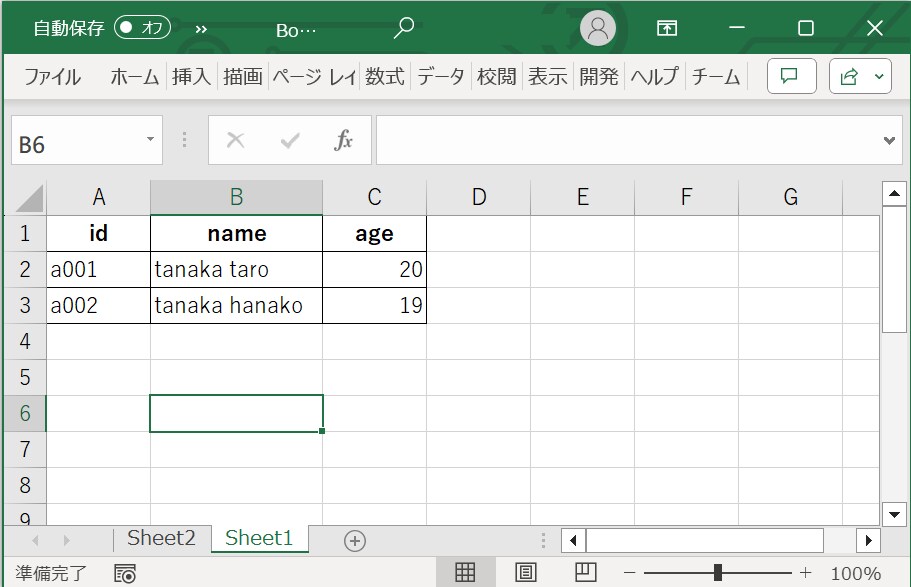Click the ribbon display options icon
The image size is (911, 587).
point(666,28)
